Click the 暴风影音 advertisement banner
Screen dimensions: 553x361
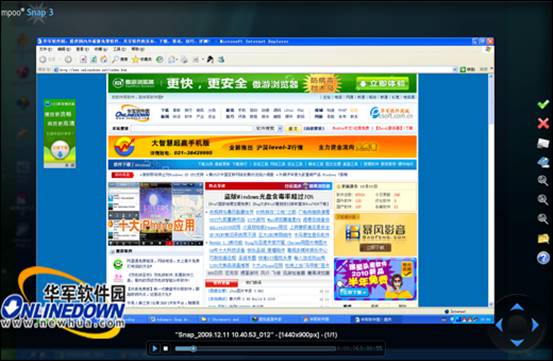[375, 235]
